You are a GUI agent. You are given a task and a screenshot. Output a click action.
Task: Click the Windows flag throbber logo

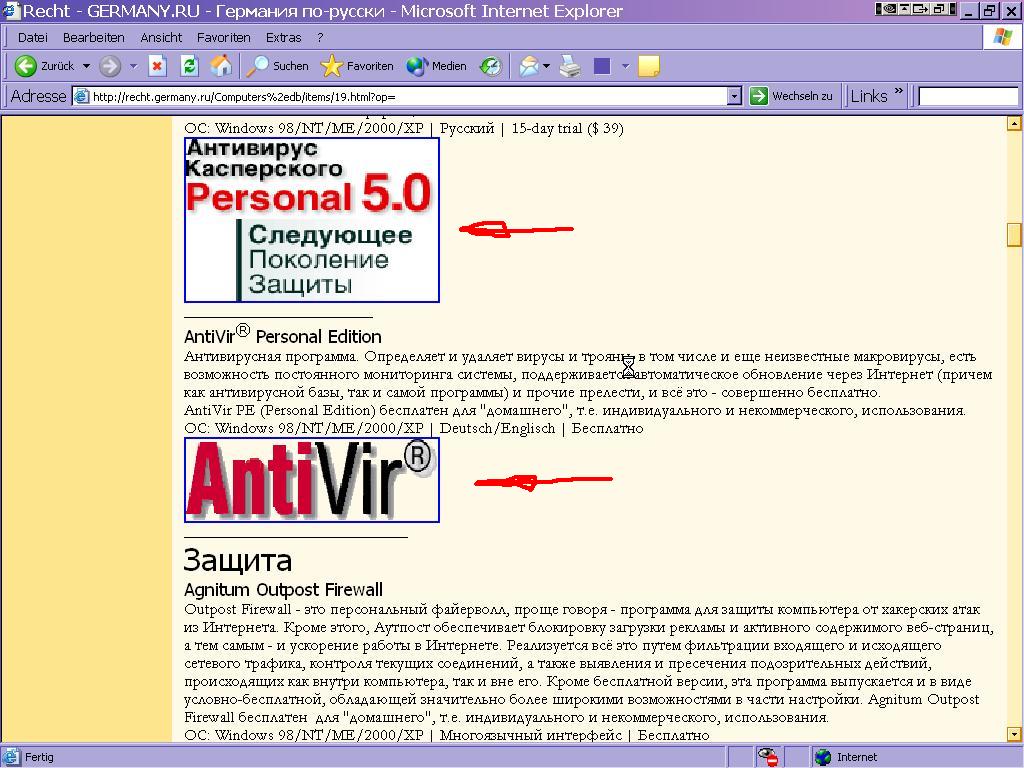pos(1002,37)
